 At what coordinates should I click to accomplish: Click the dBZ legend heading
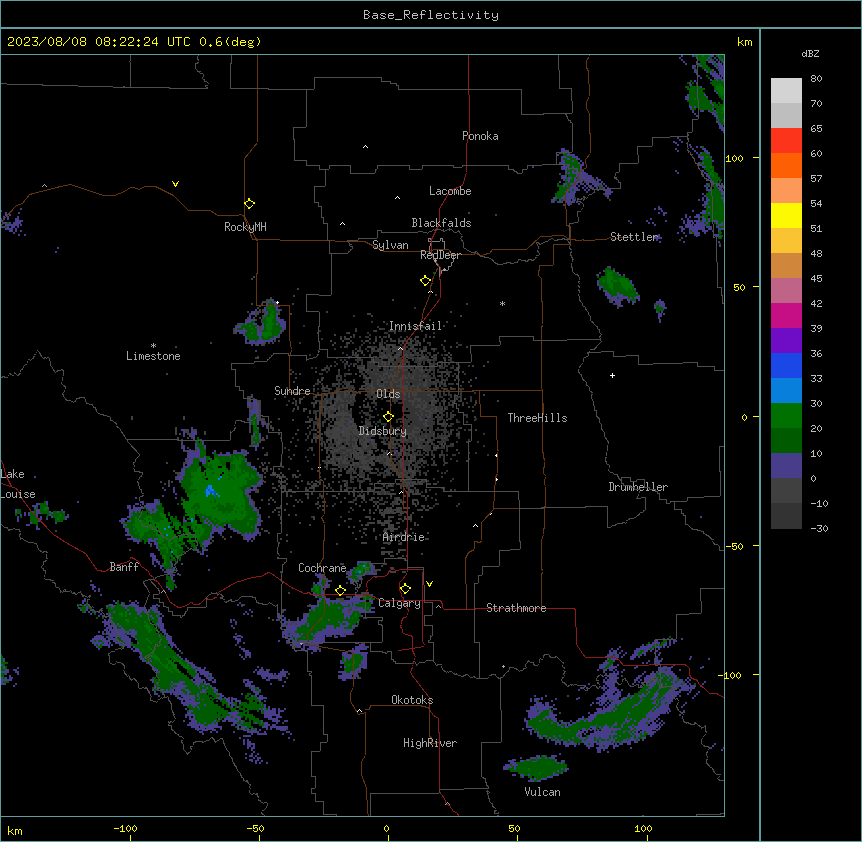(810, 53)
